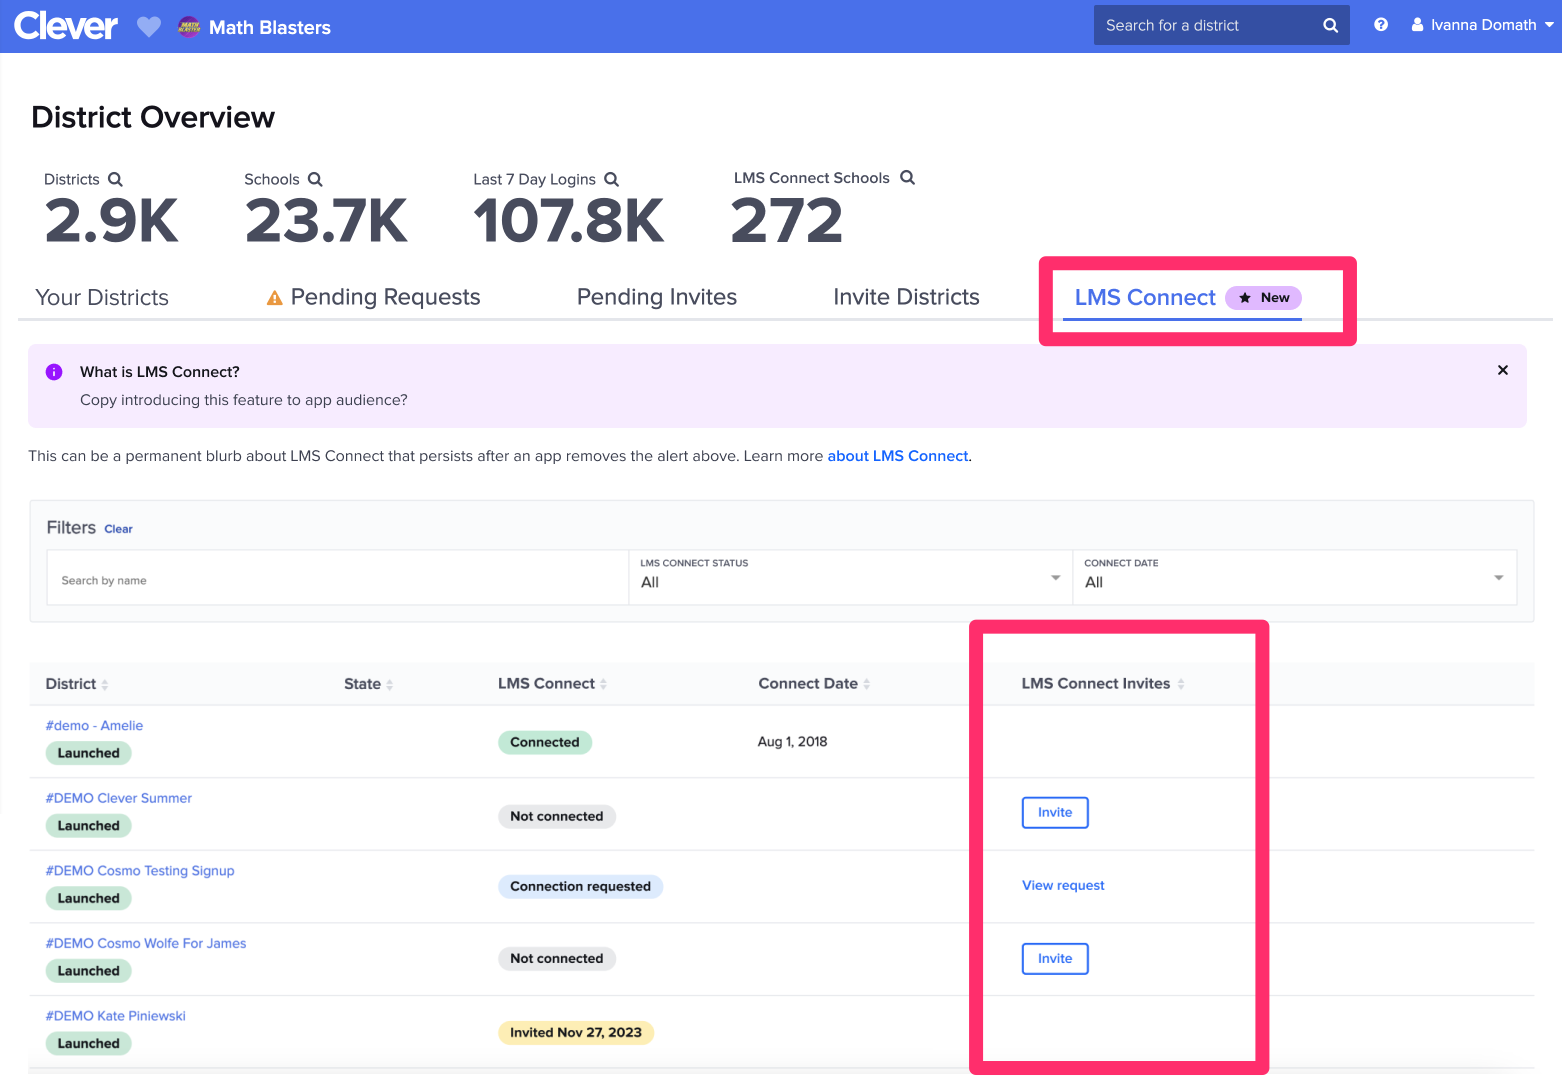The image size is (1562, 1076).
Task: Click the warning icon on Pending Requests
Action: 274,296
